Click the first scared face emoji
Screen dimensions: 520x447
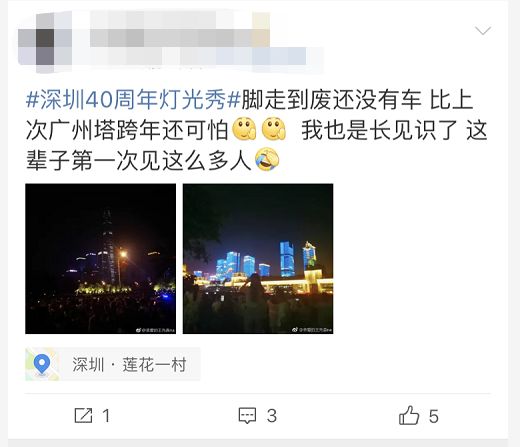244,129
